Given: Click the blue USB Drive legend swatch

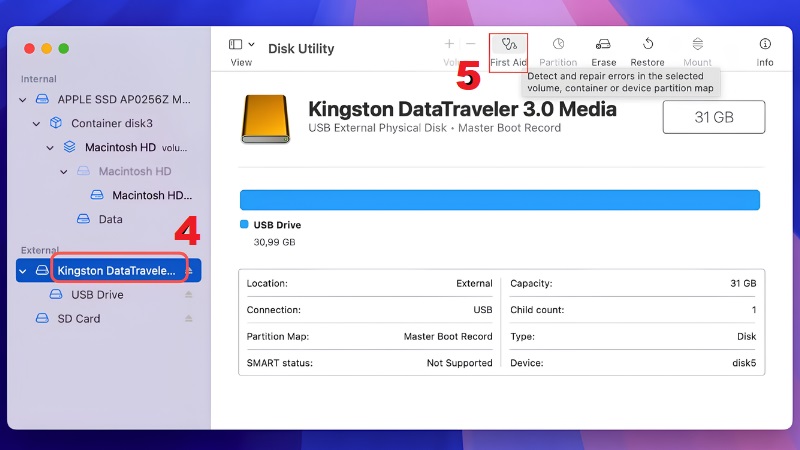Looking at the screenshot, I should pyautogui.click(x=244, y=224).
